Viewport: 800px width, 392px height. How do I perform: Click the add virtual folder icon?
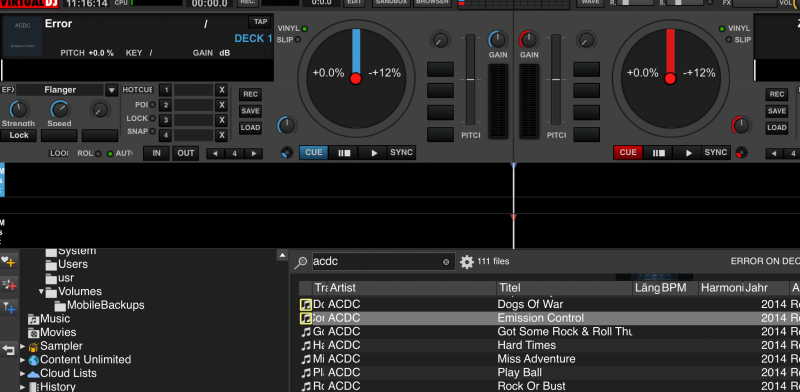pos(9,284)
